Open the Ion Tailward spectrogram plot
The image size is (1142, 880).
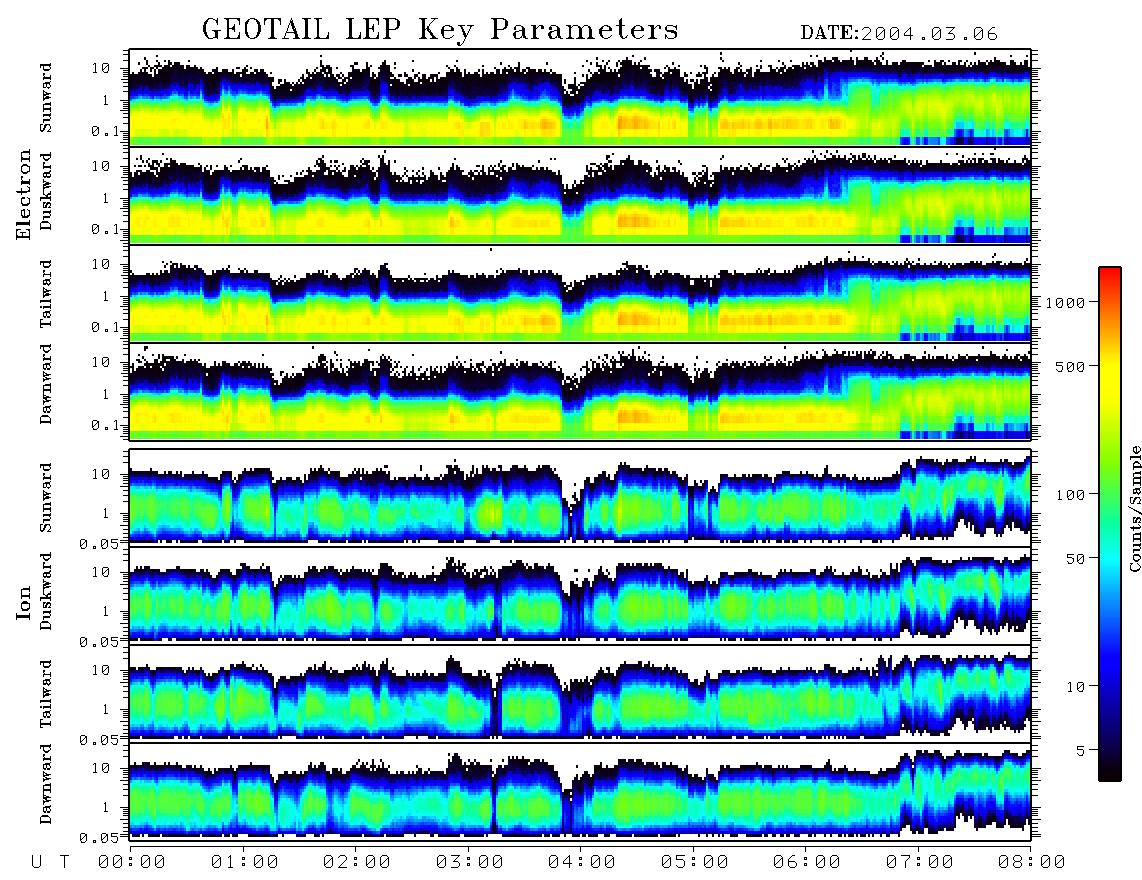tap(580, 694)
